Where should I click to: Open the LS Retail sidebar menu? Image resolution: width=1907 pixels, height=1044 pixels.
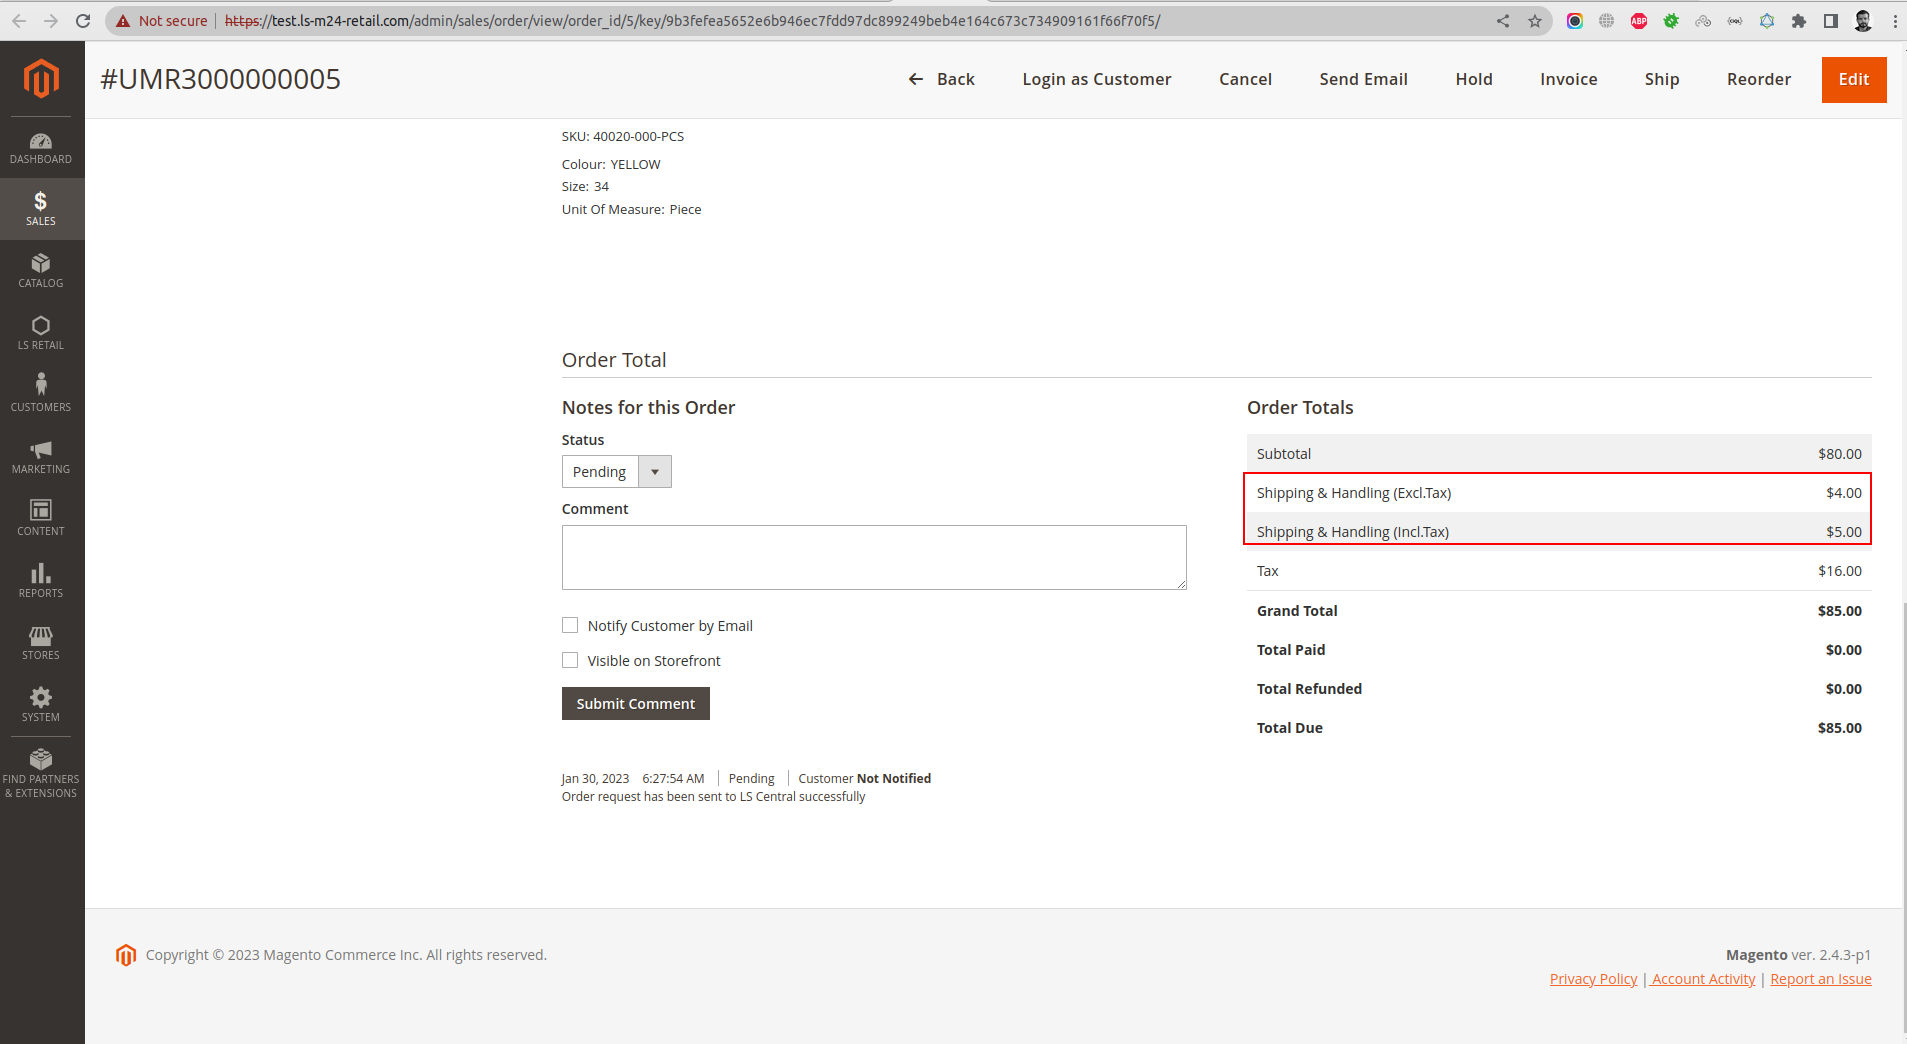point(41,333)
